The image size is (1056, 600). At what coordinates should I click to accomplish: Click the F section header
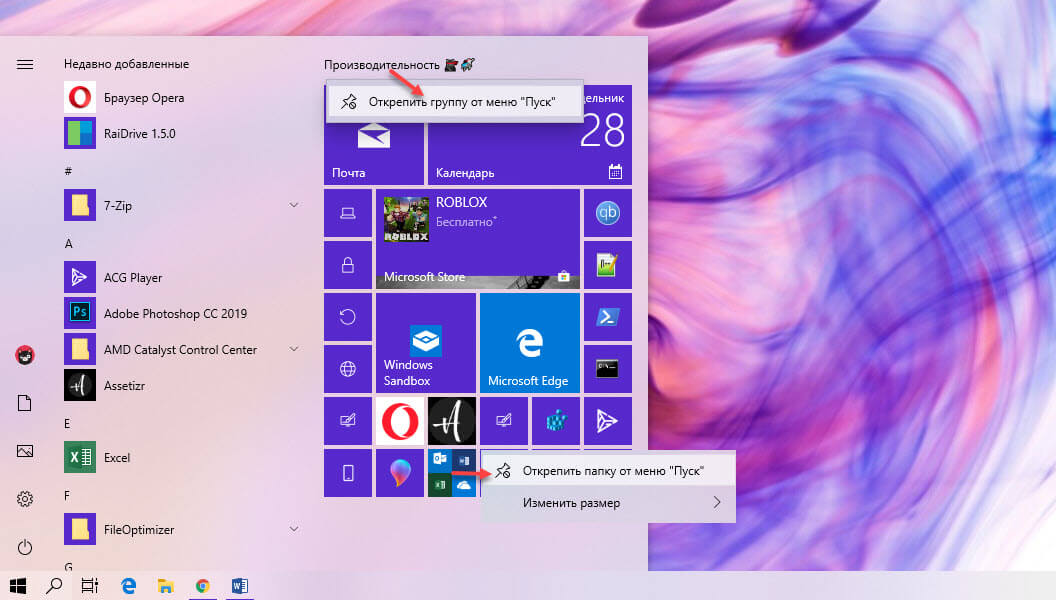pos(67,496)
